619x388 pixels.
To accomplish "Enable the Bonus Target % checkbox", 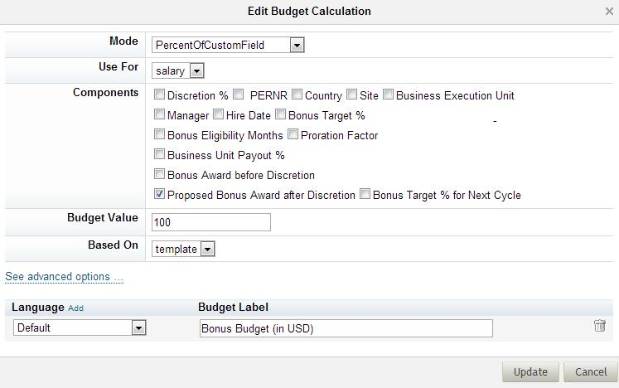I will coord(280,114).
